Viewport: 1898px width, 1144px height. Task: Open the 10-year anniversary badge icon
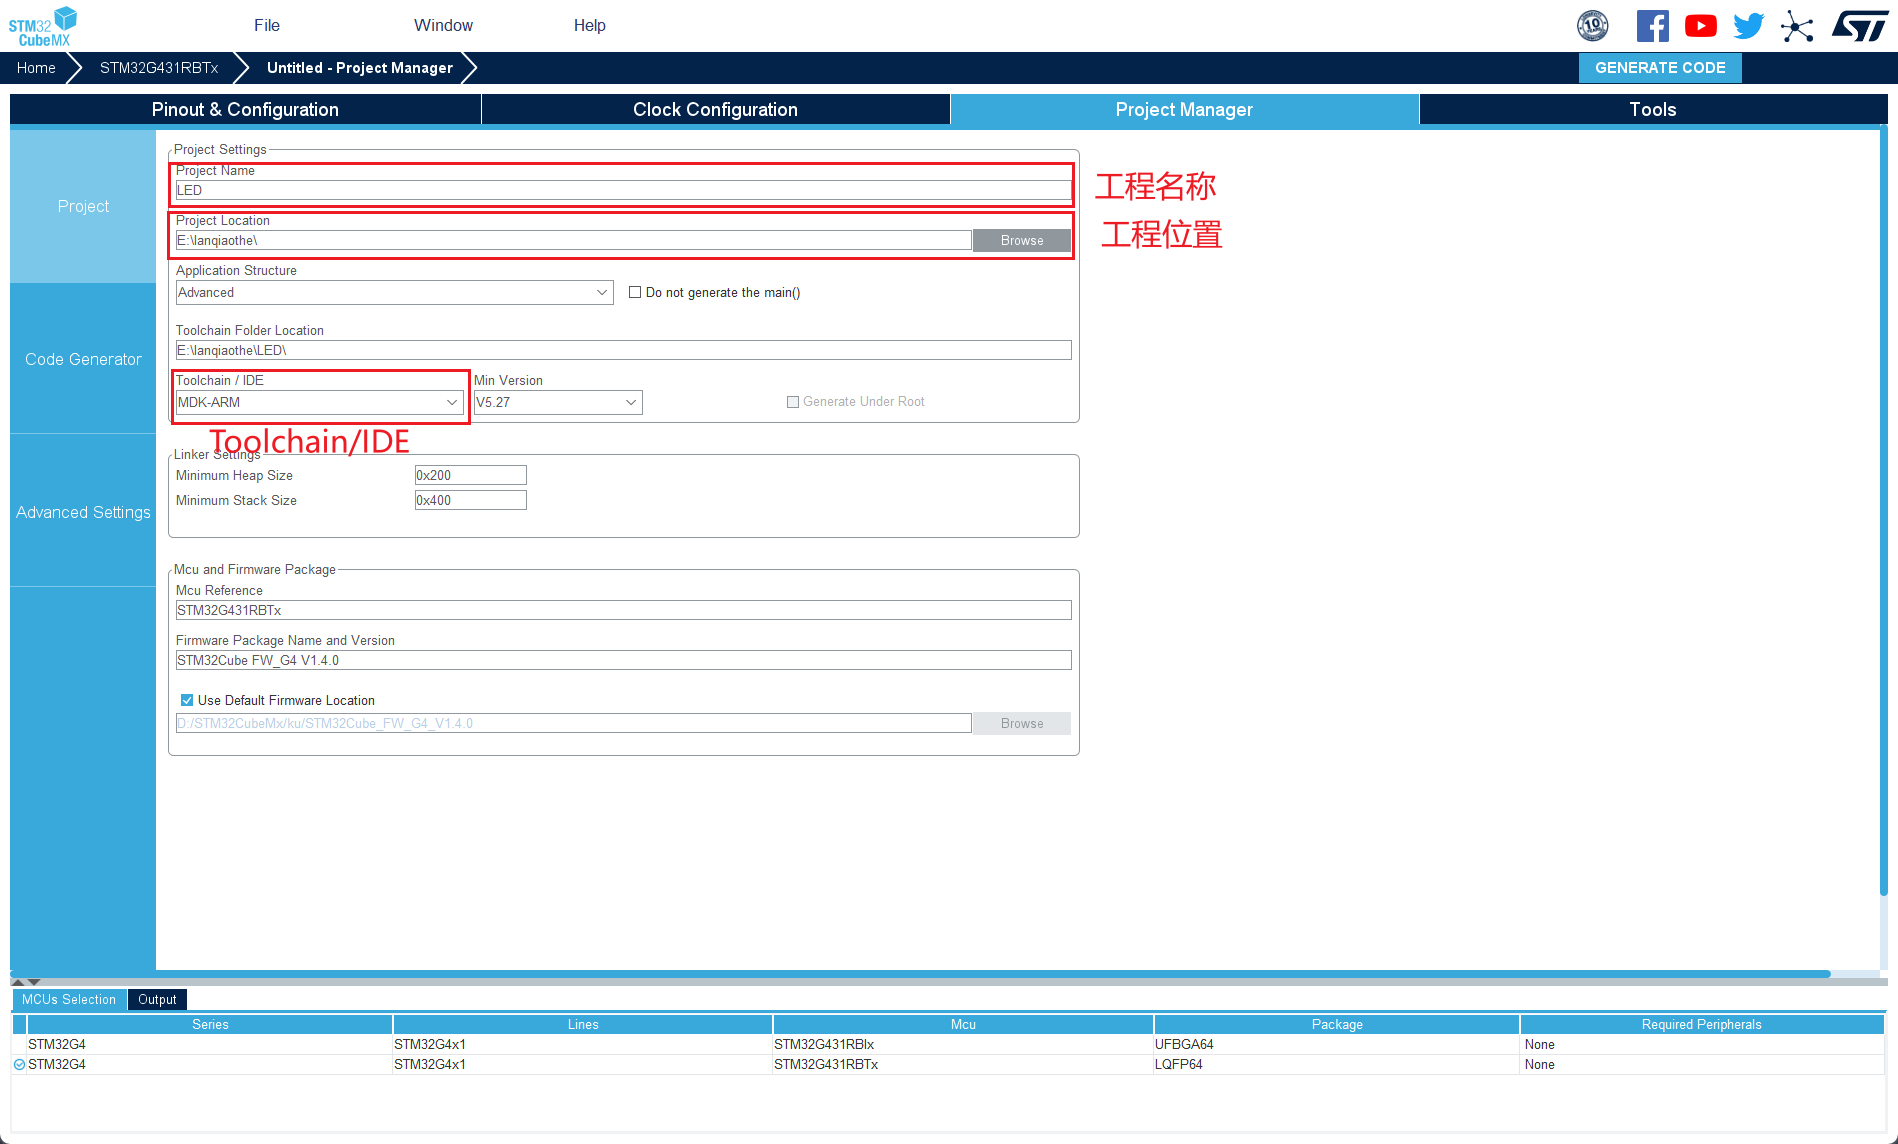(x=1592, y=26)
